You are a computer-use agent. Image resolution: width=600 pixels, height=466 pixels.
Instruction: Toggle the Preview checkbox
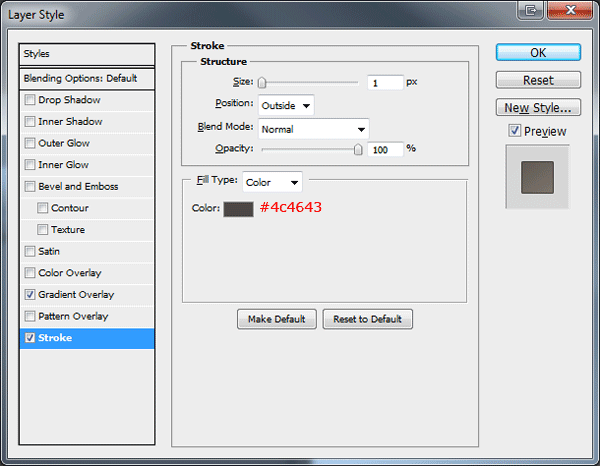click(x=515, y=131)
